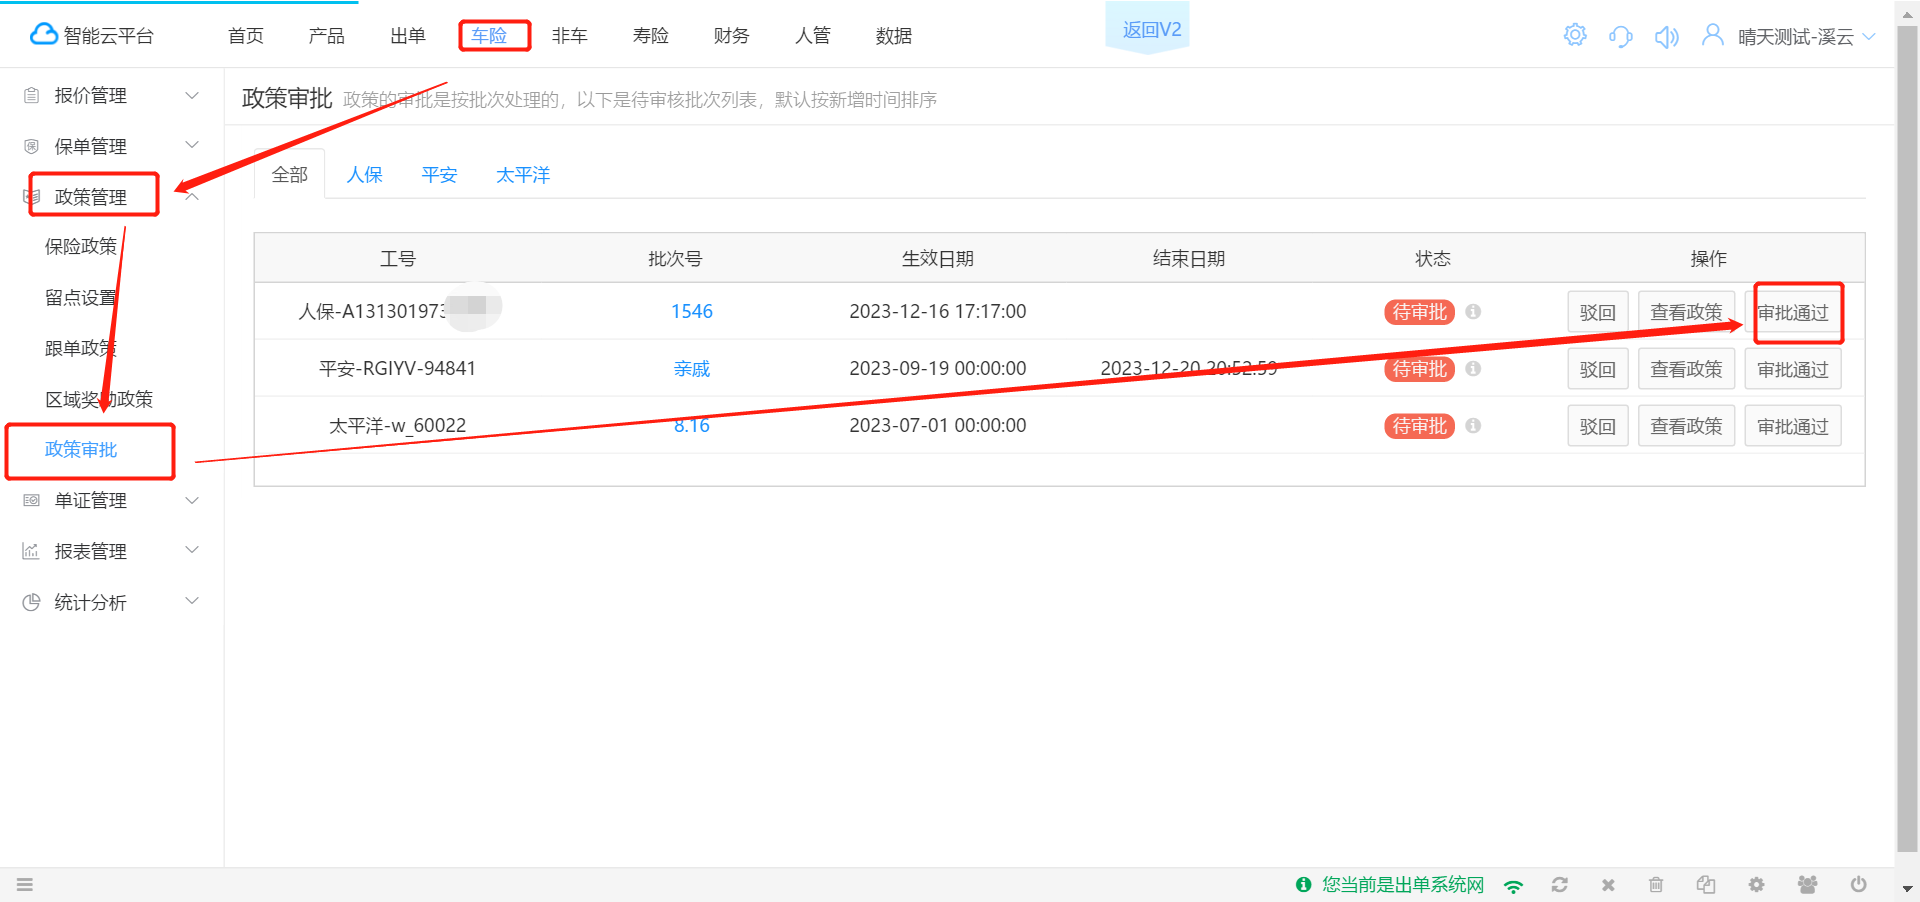Click the 报表管理 chart icon
1920x902 pixels.
coord(31,551)
